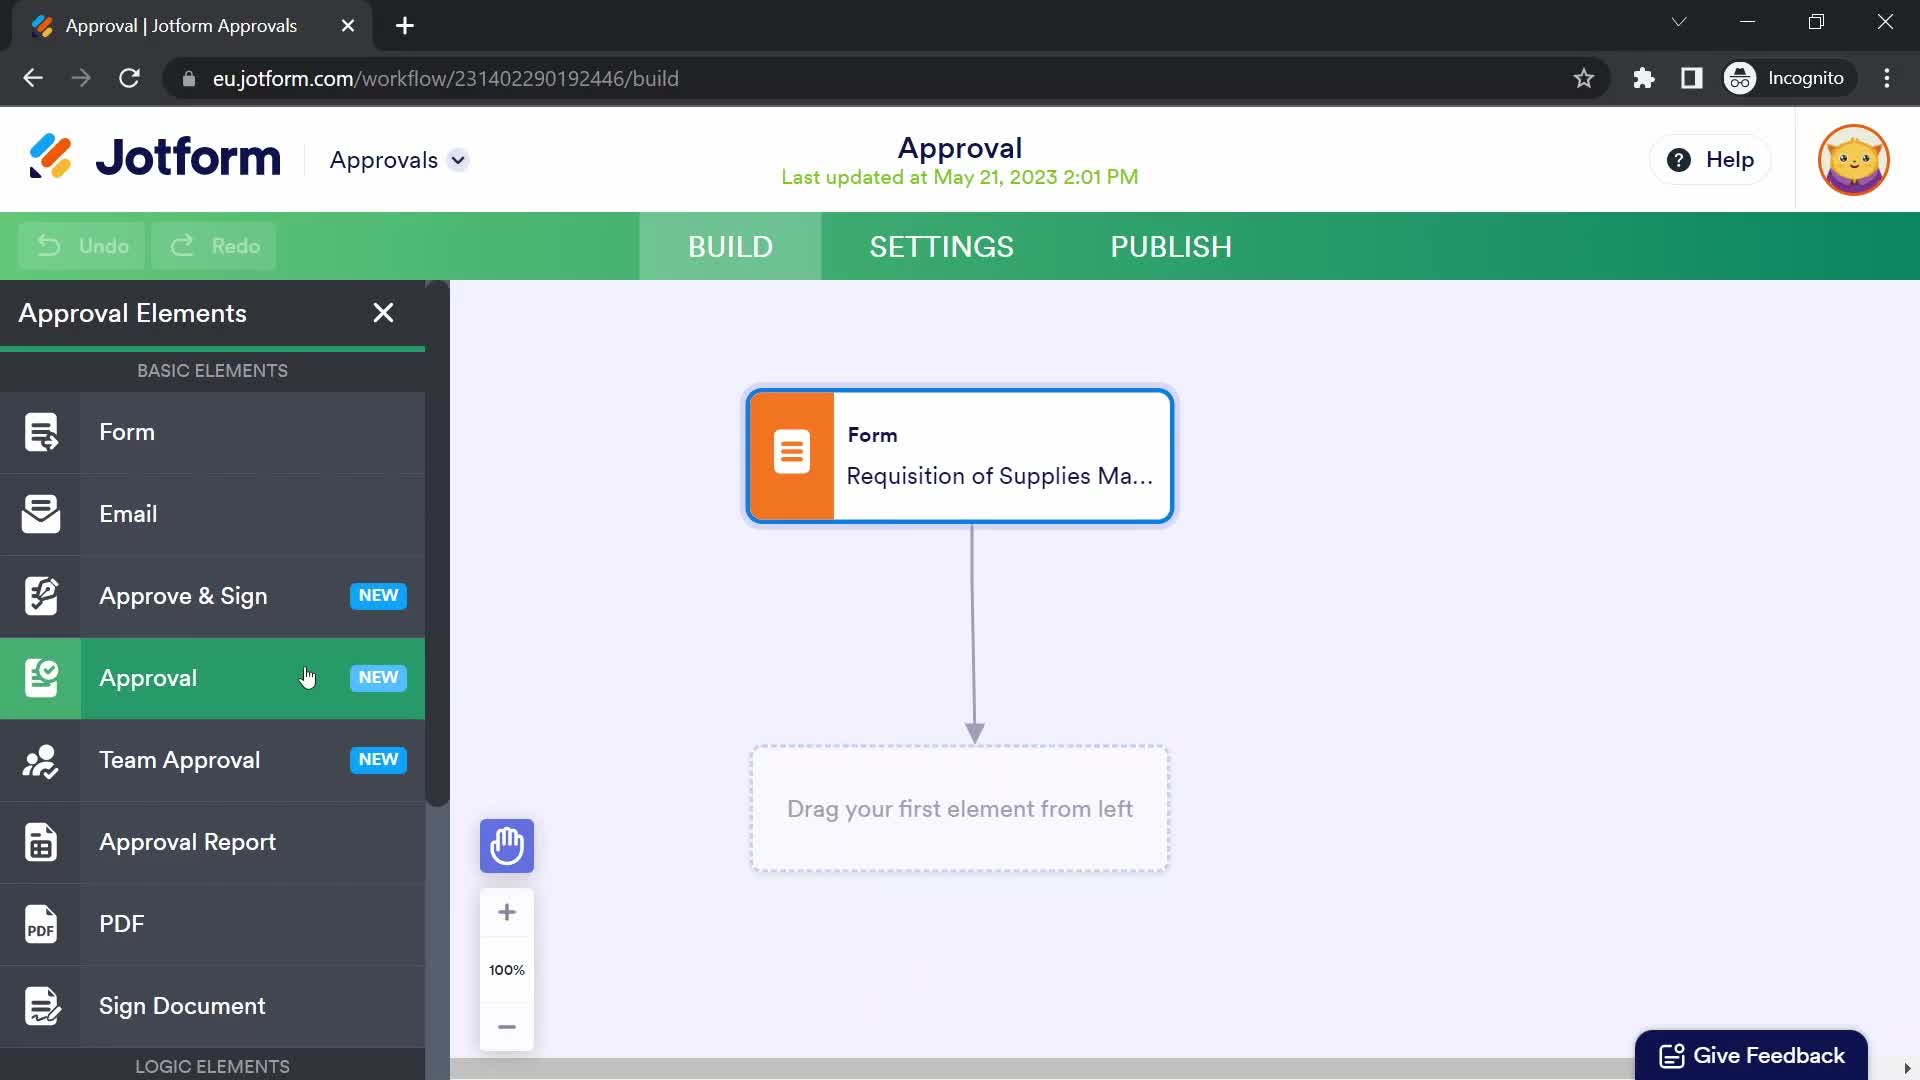Image resolution: width=1920 pixels, height=1080 pixels.
Task: Close the Approval Elements panel
Action: click(x=384, y=313)
